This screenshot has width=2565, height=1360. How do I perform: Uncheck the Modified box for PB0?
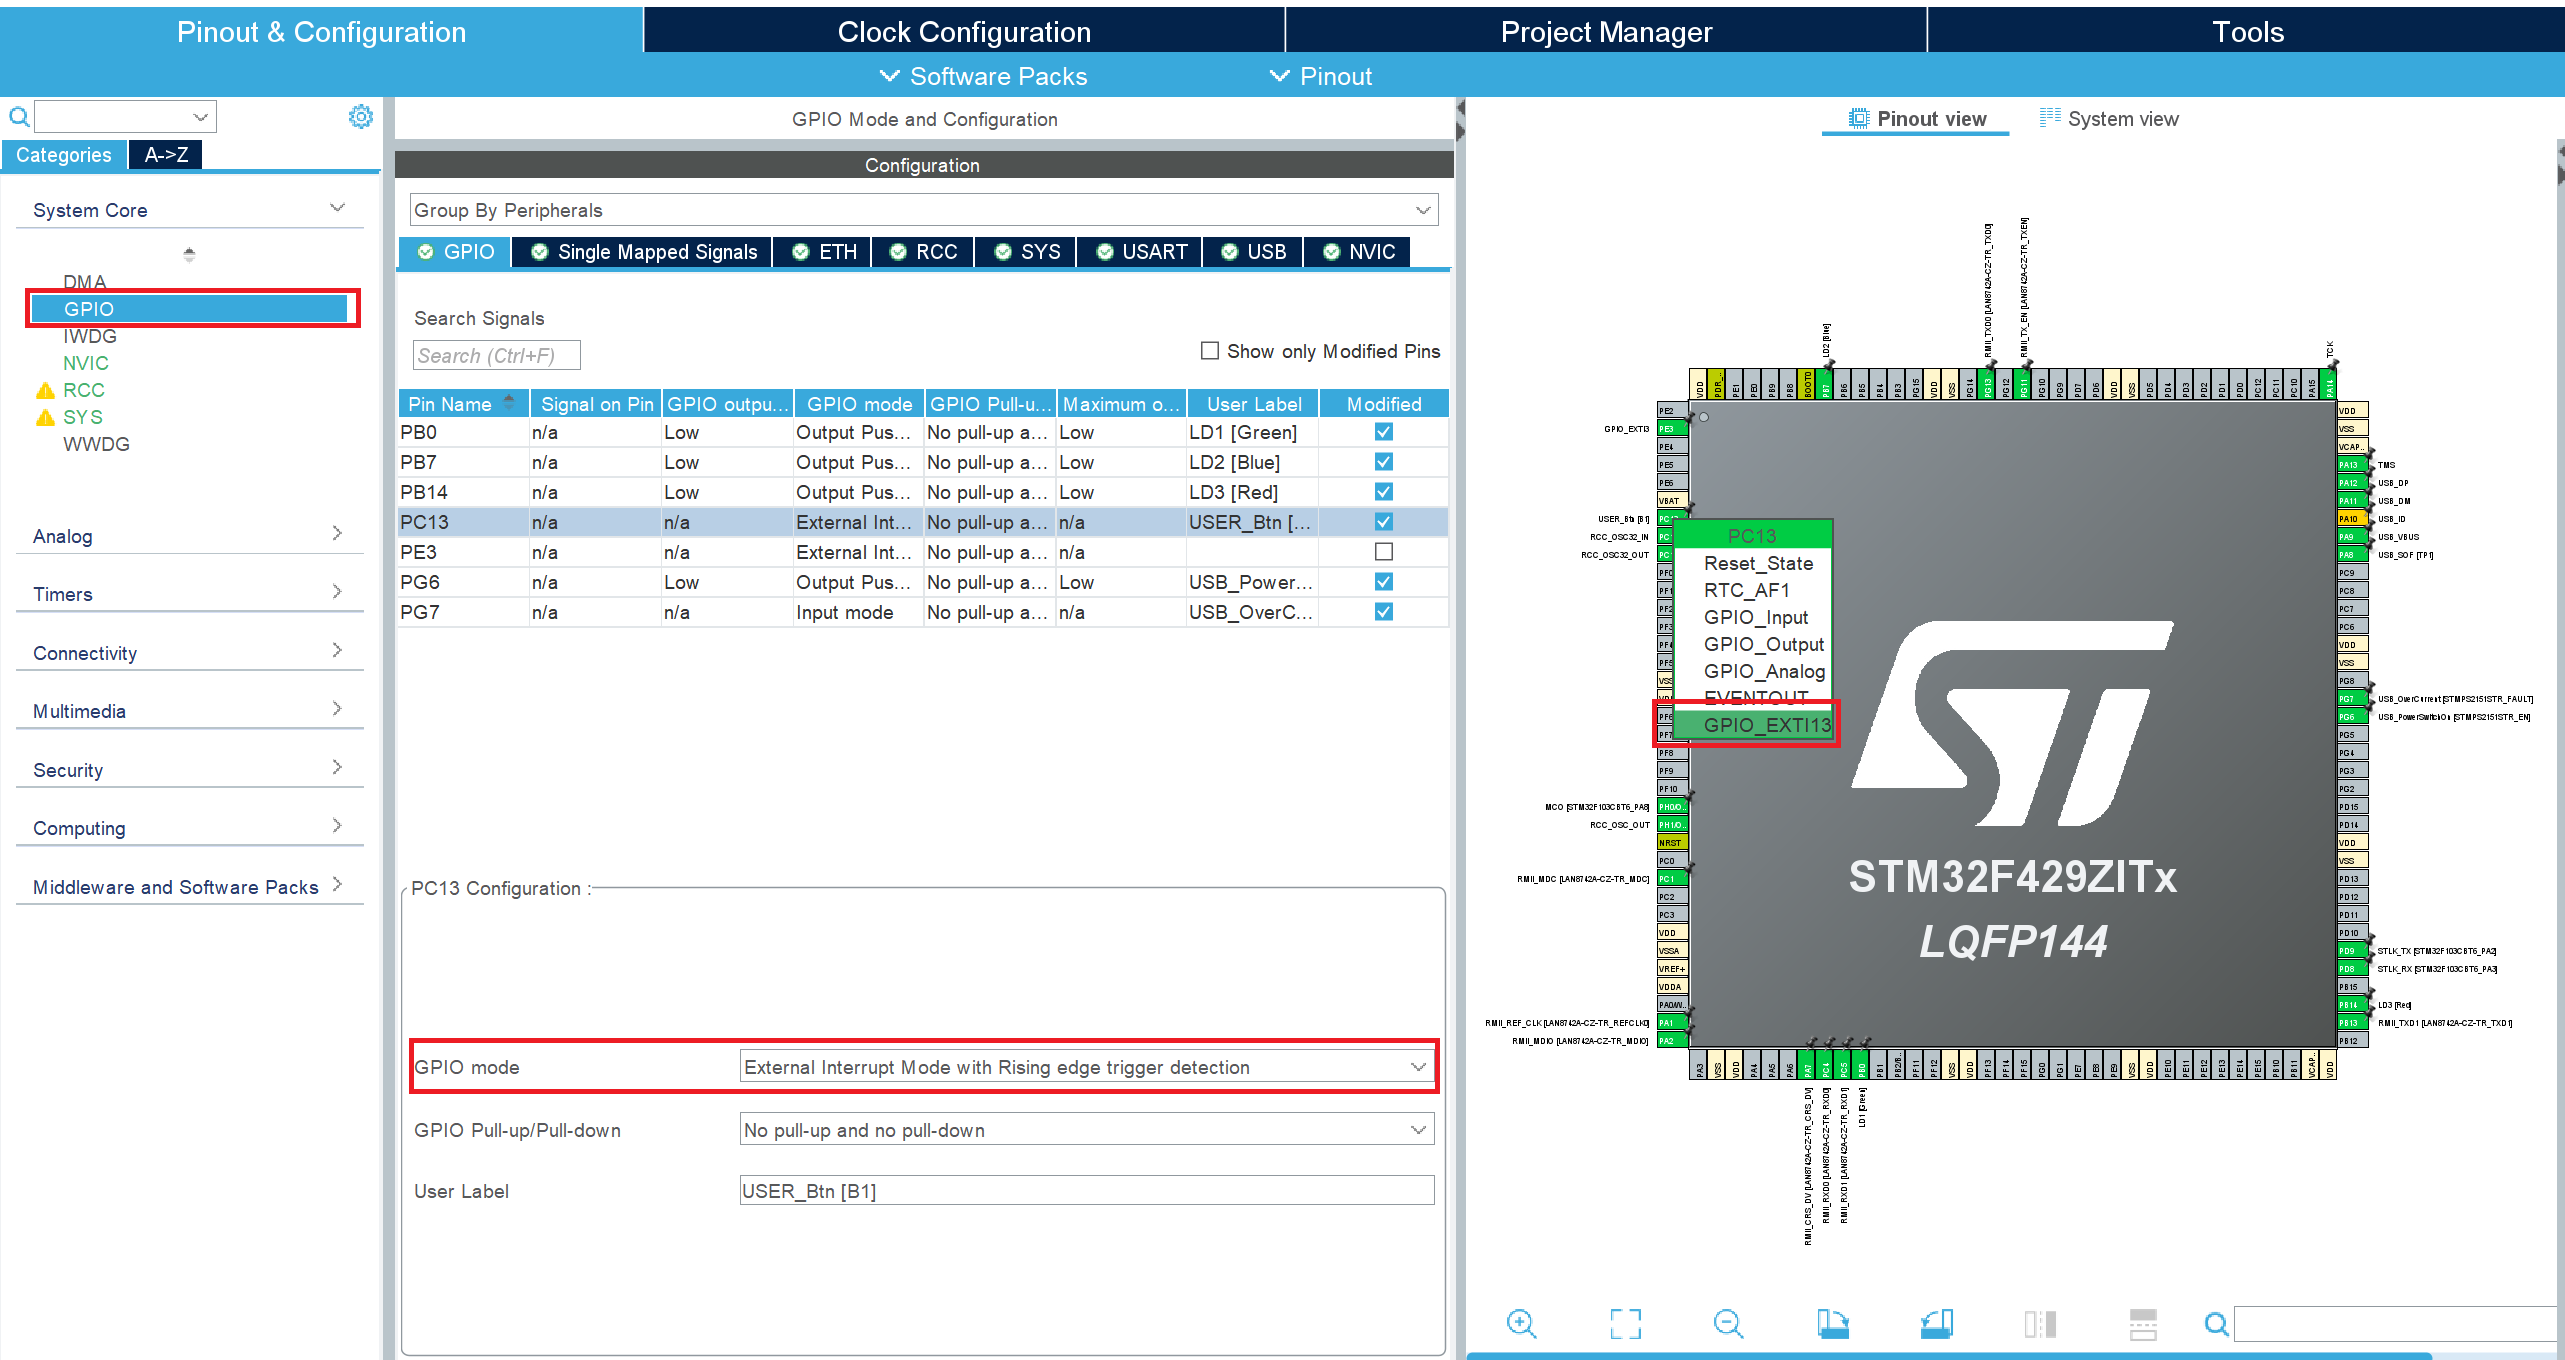1383,432
